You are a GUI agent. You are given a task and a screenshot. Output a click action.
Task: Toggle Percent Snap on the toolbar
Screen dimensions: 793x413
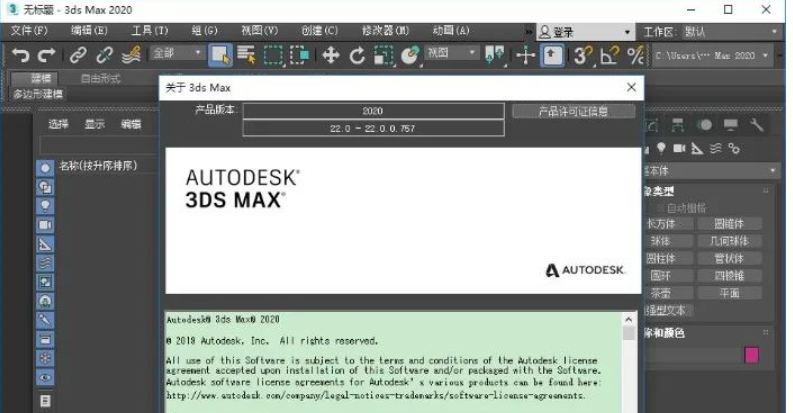pos(635,55)
